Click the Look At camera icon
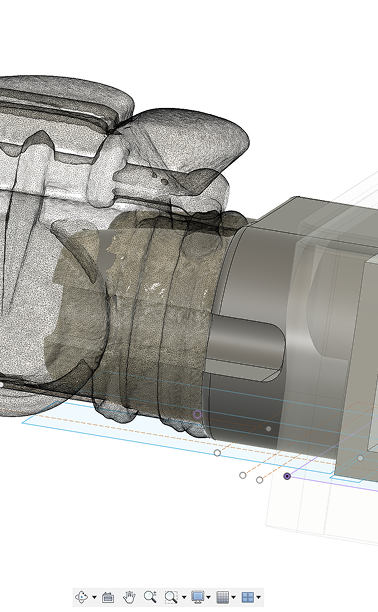Screen dimensions: 378x612 [x=108, y=597]
